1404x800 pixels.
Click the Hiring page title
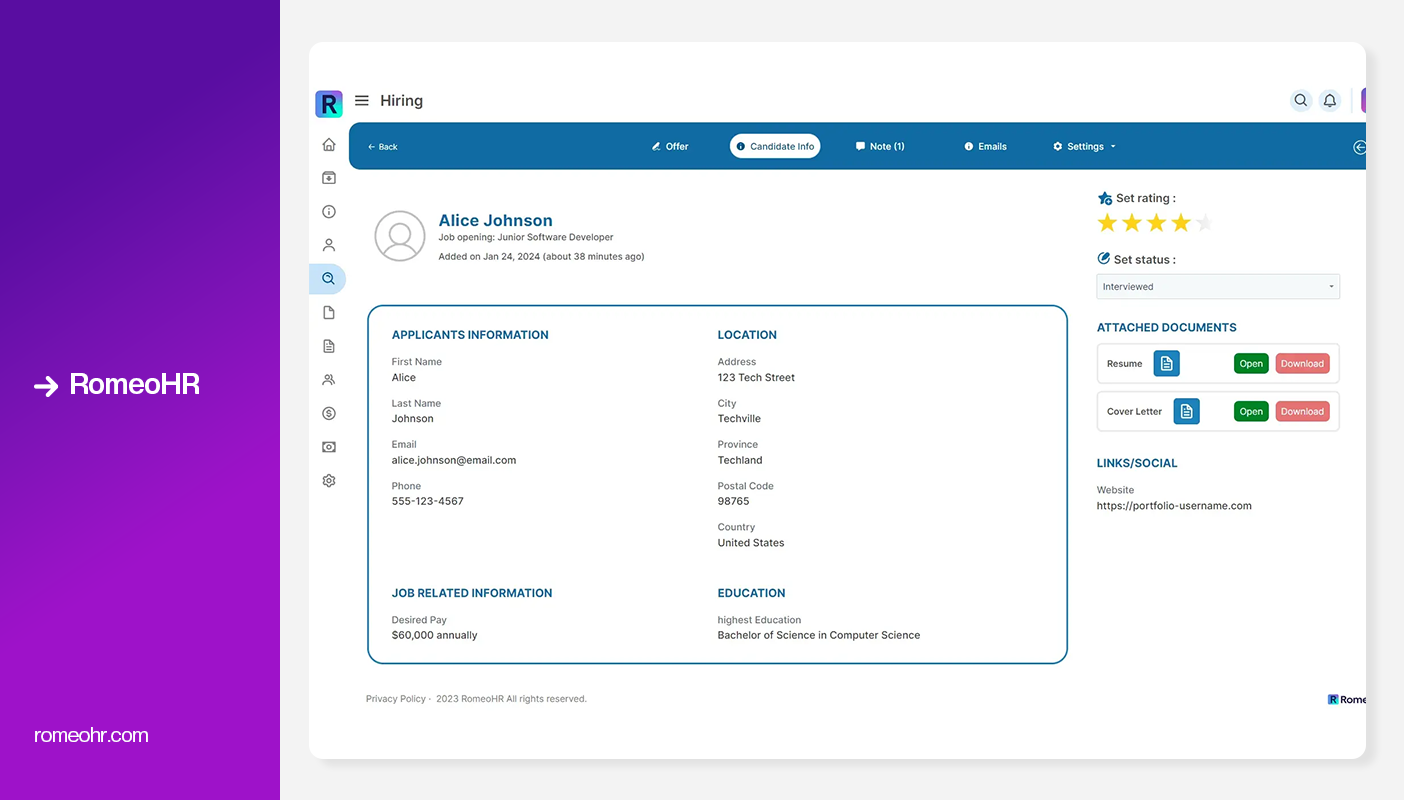[401, 101]
